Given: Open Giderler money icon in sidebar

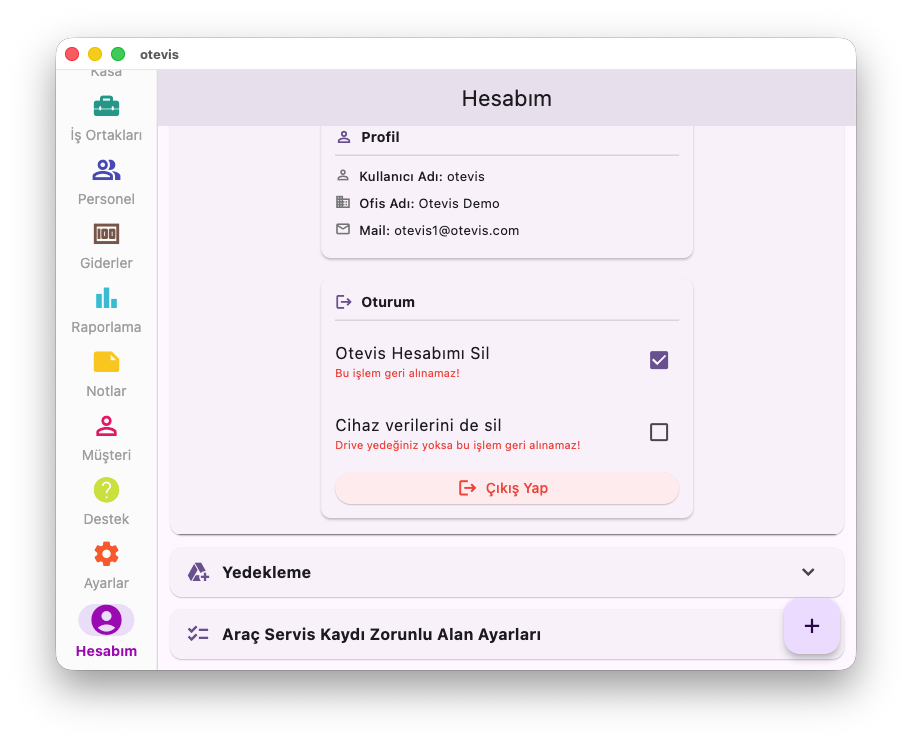Looking at the screenshot, I should tap(106, 234).
